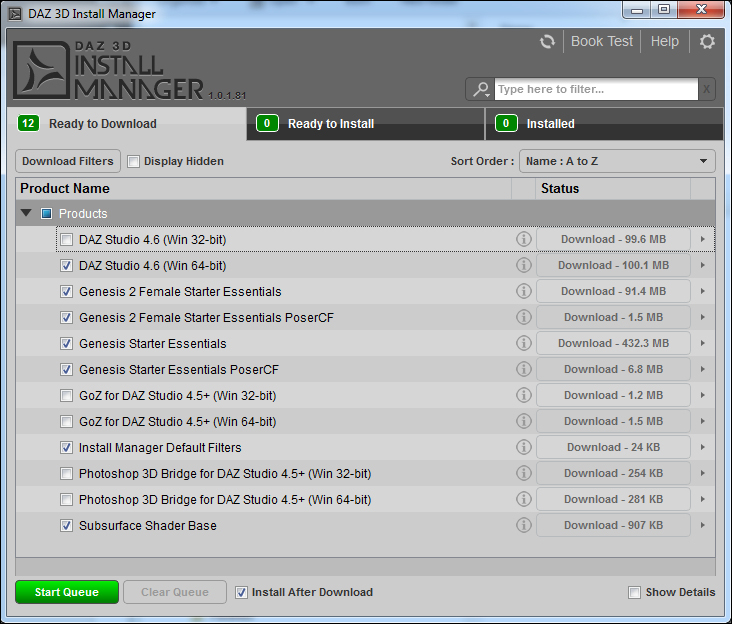Click info icon for GoZ (Win 32-bit)
Image resolution: width=732 pixels, height=624 pixels.
pyautogui.click(x=523, y=395)
